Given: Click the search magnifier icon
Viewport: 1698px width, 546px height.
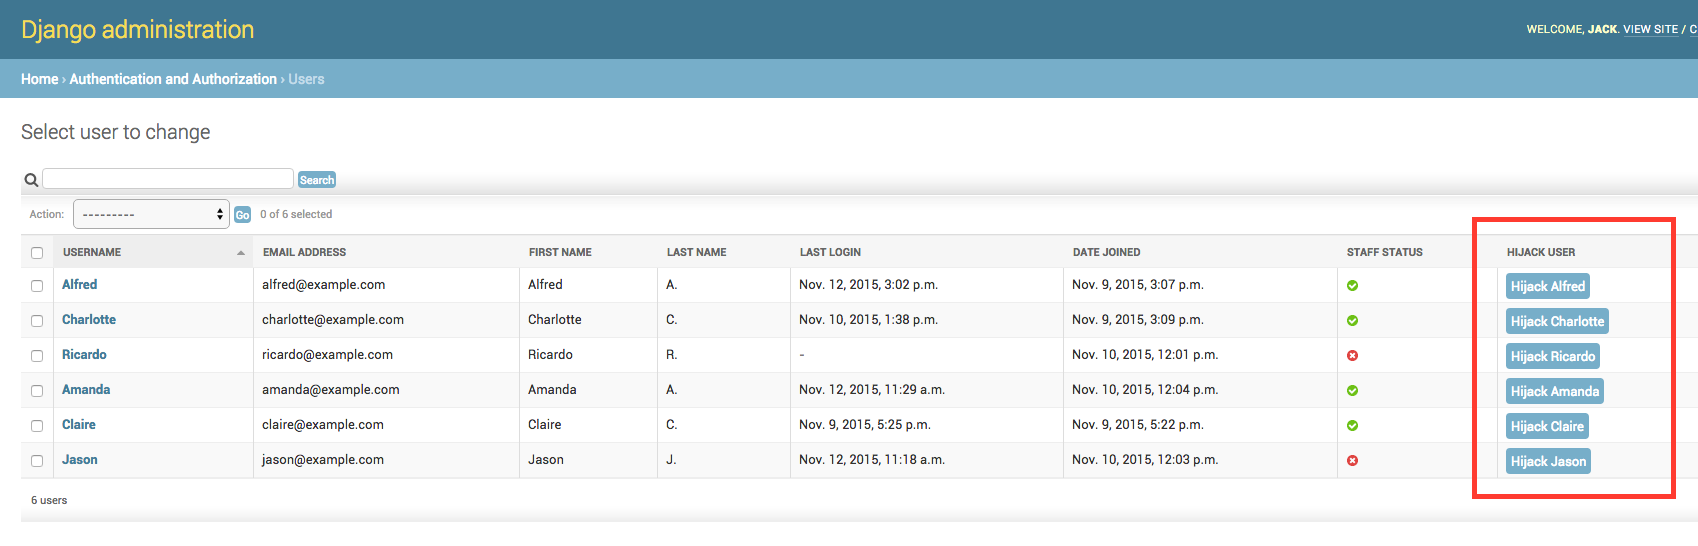Looking at the screenshot, I should pyautogui.click(x=31, y=180).
